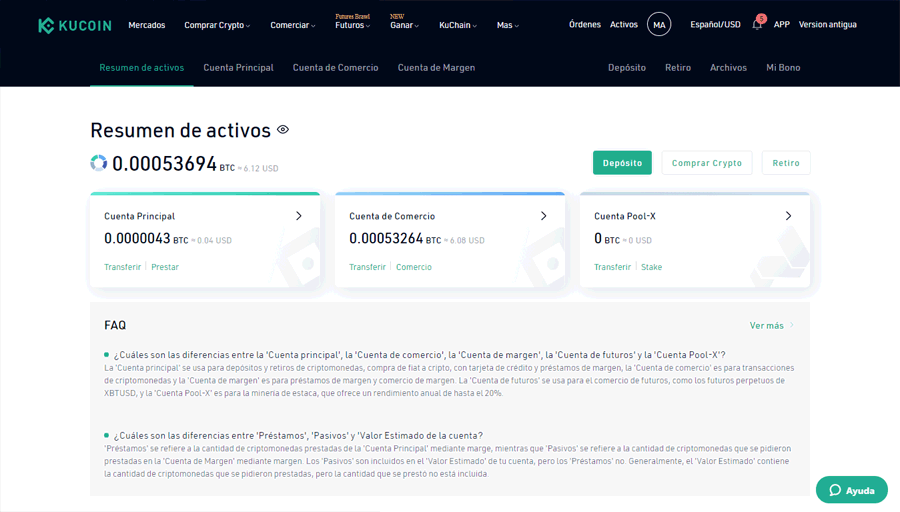900x512 pixels.
Task: Click the Retiro outlined button
Action: point(786,163)
